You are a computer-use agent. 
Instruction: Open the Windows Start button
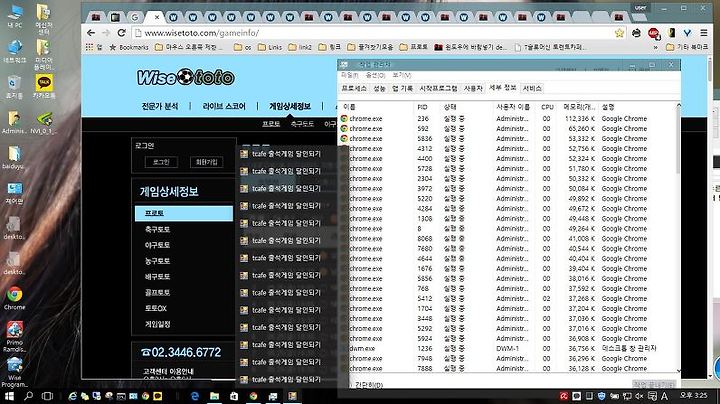(x=9, y=396)
